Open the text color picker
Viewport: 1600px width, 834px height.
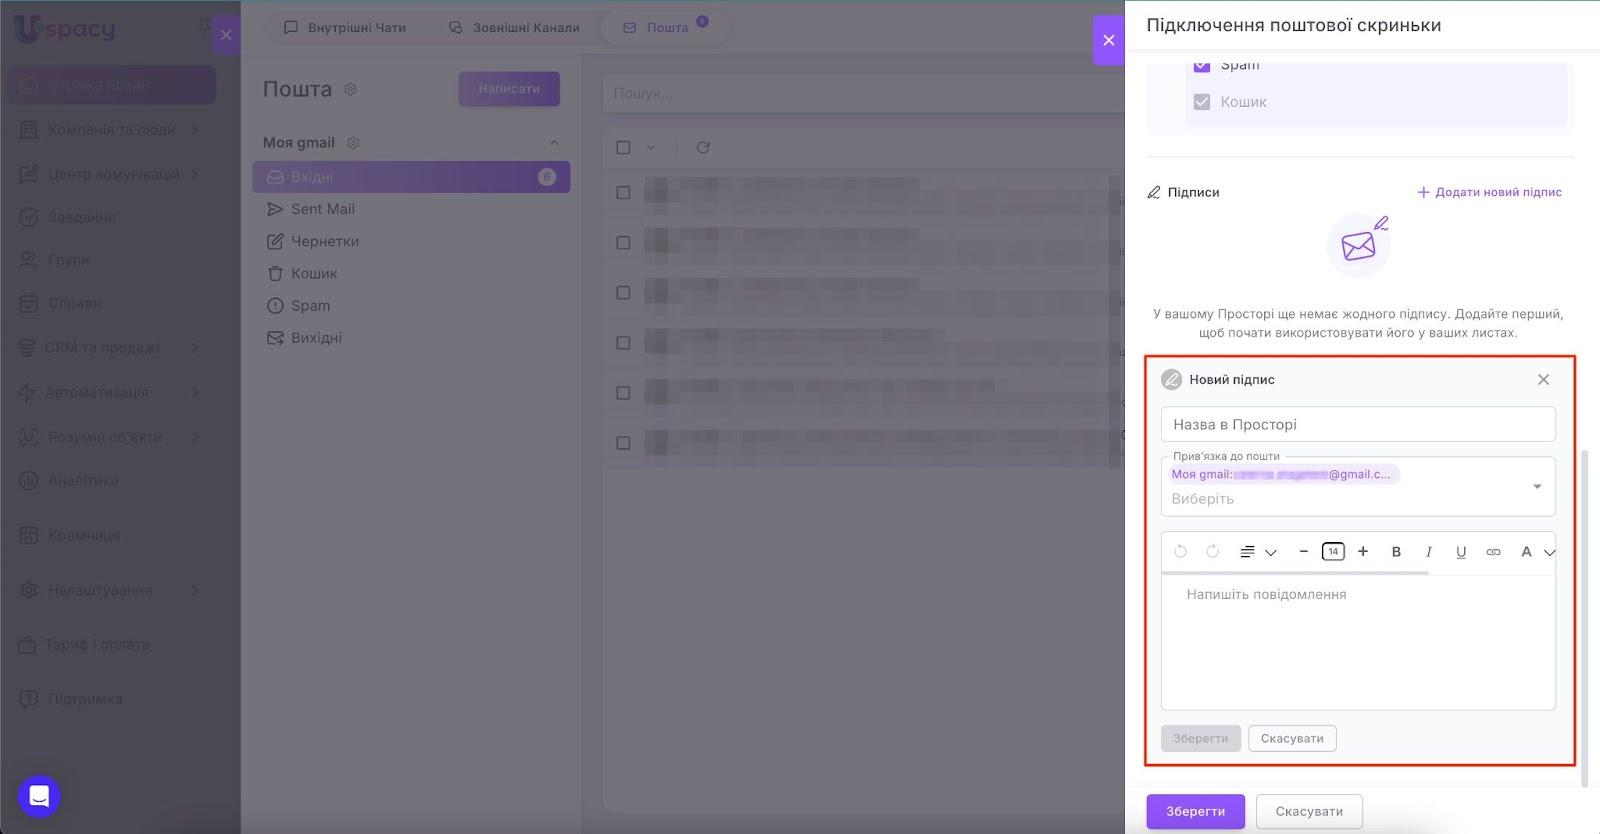[1537, 552]
